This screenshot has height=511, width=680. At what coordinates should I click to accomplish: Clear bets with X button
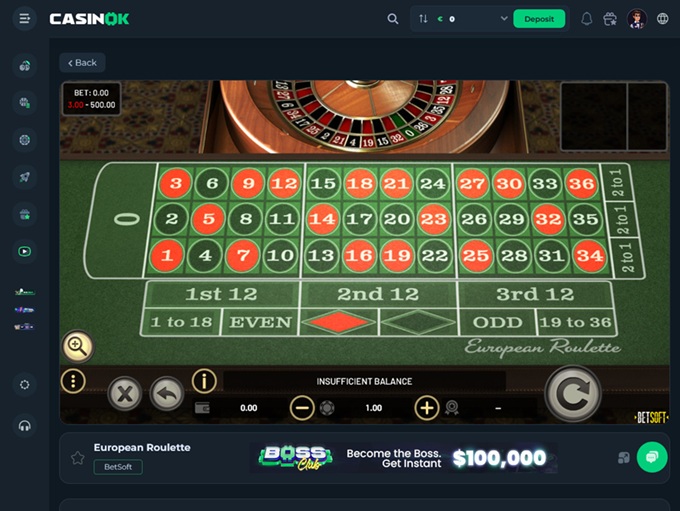tap(125, 394)
